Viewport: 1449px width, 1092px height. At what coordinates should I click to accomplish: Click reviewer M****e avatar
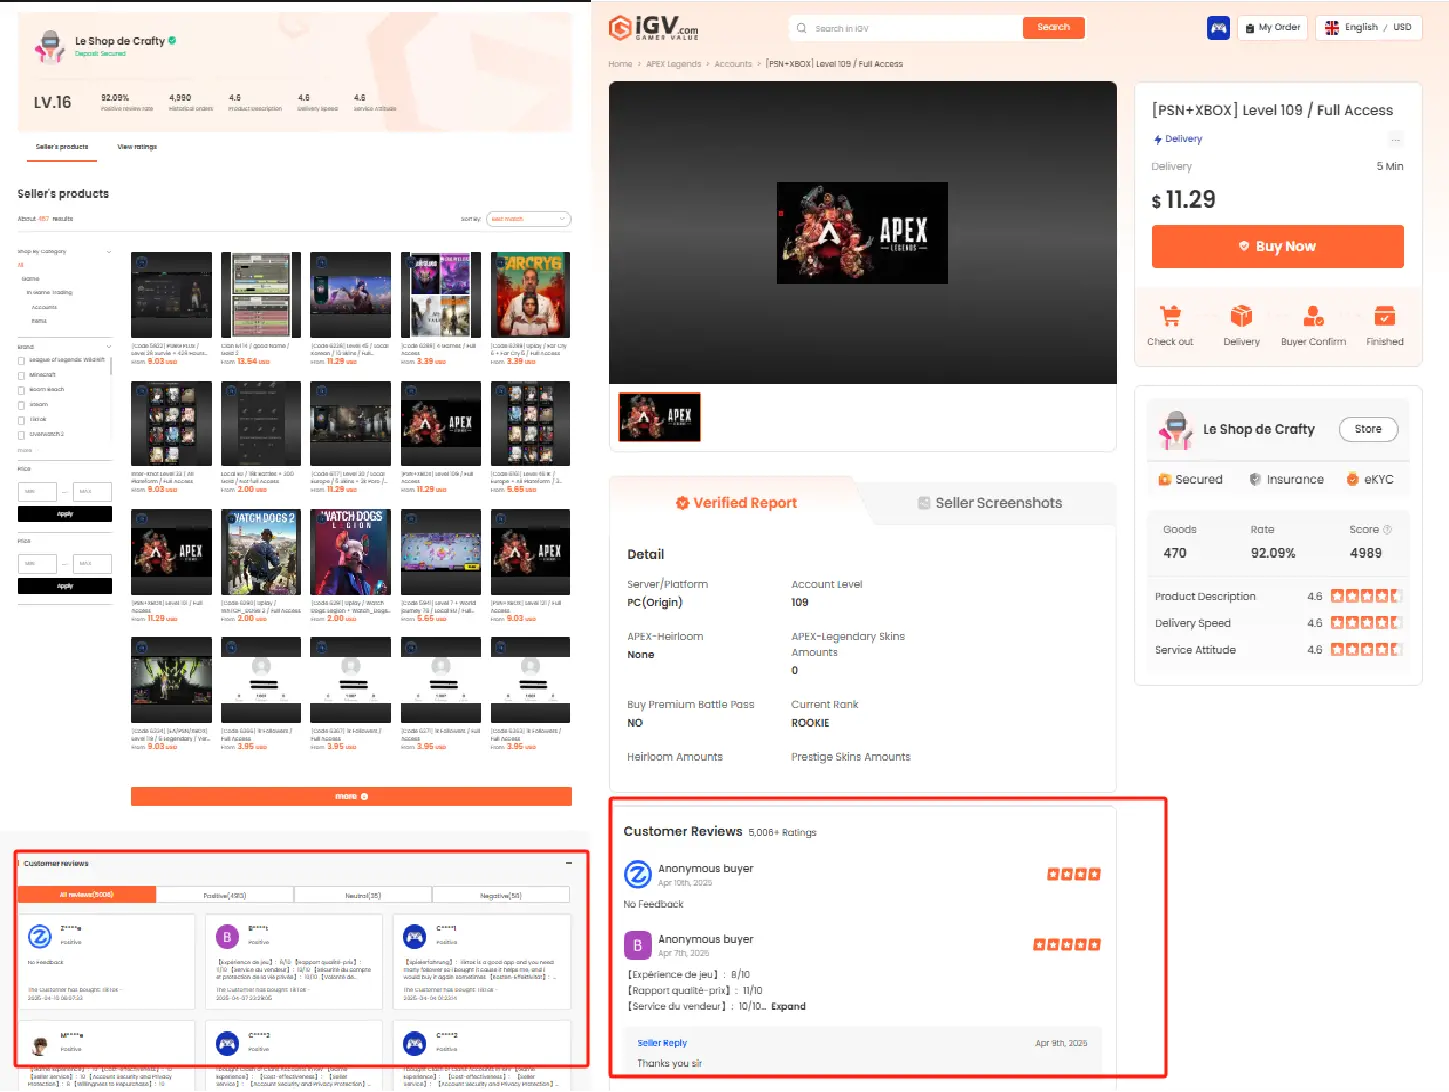pos(39,1045)
